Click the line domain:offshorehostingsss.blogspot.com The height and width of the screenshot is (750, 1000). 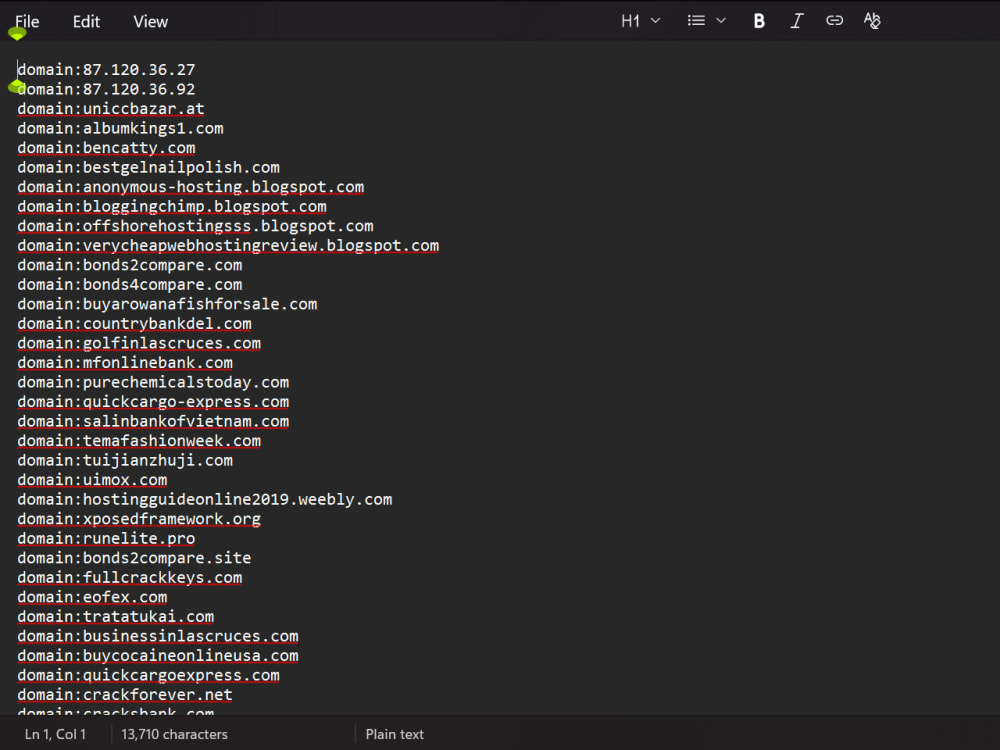(195, 226)
